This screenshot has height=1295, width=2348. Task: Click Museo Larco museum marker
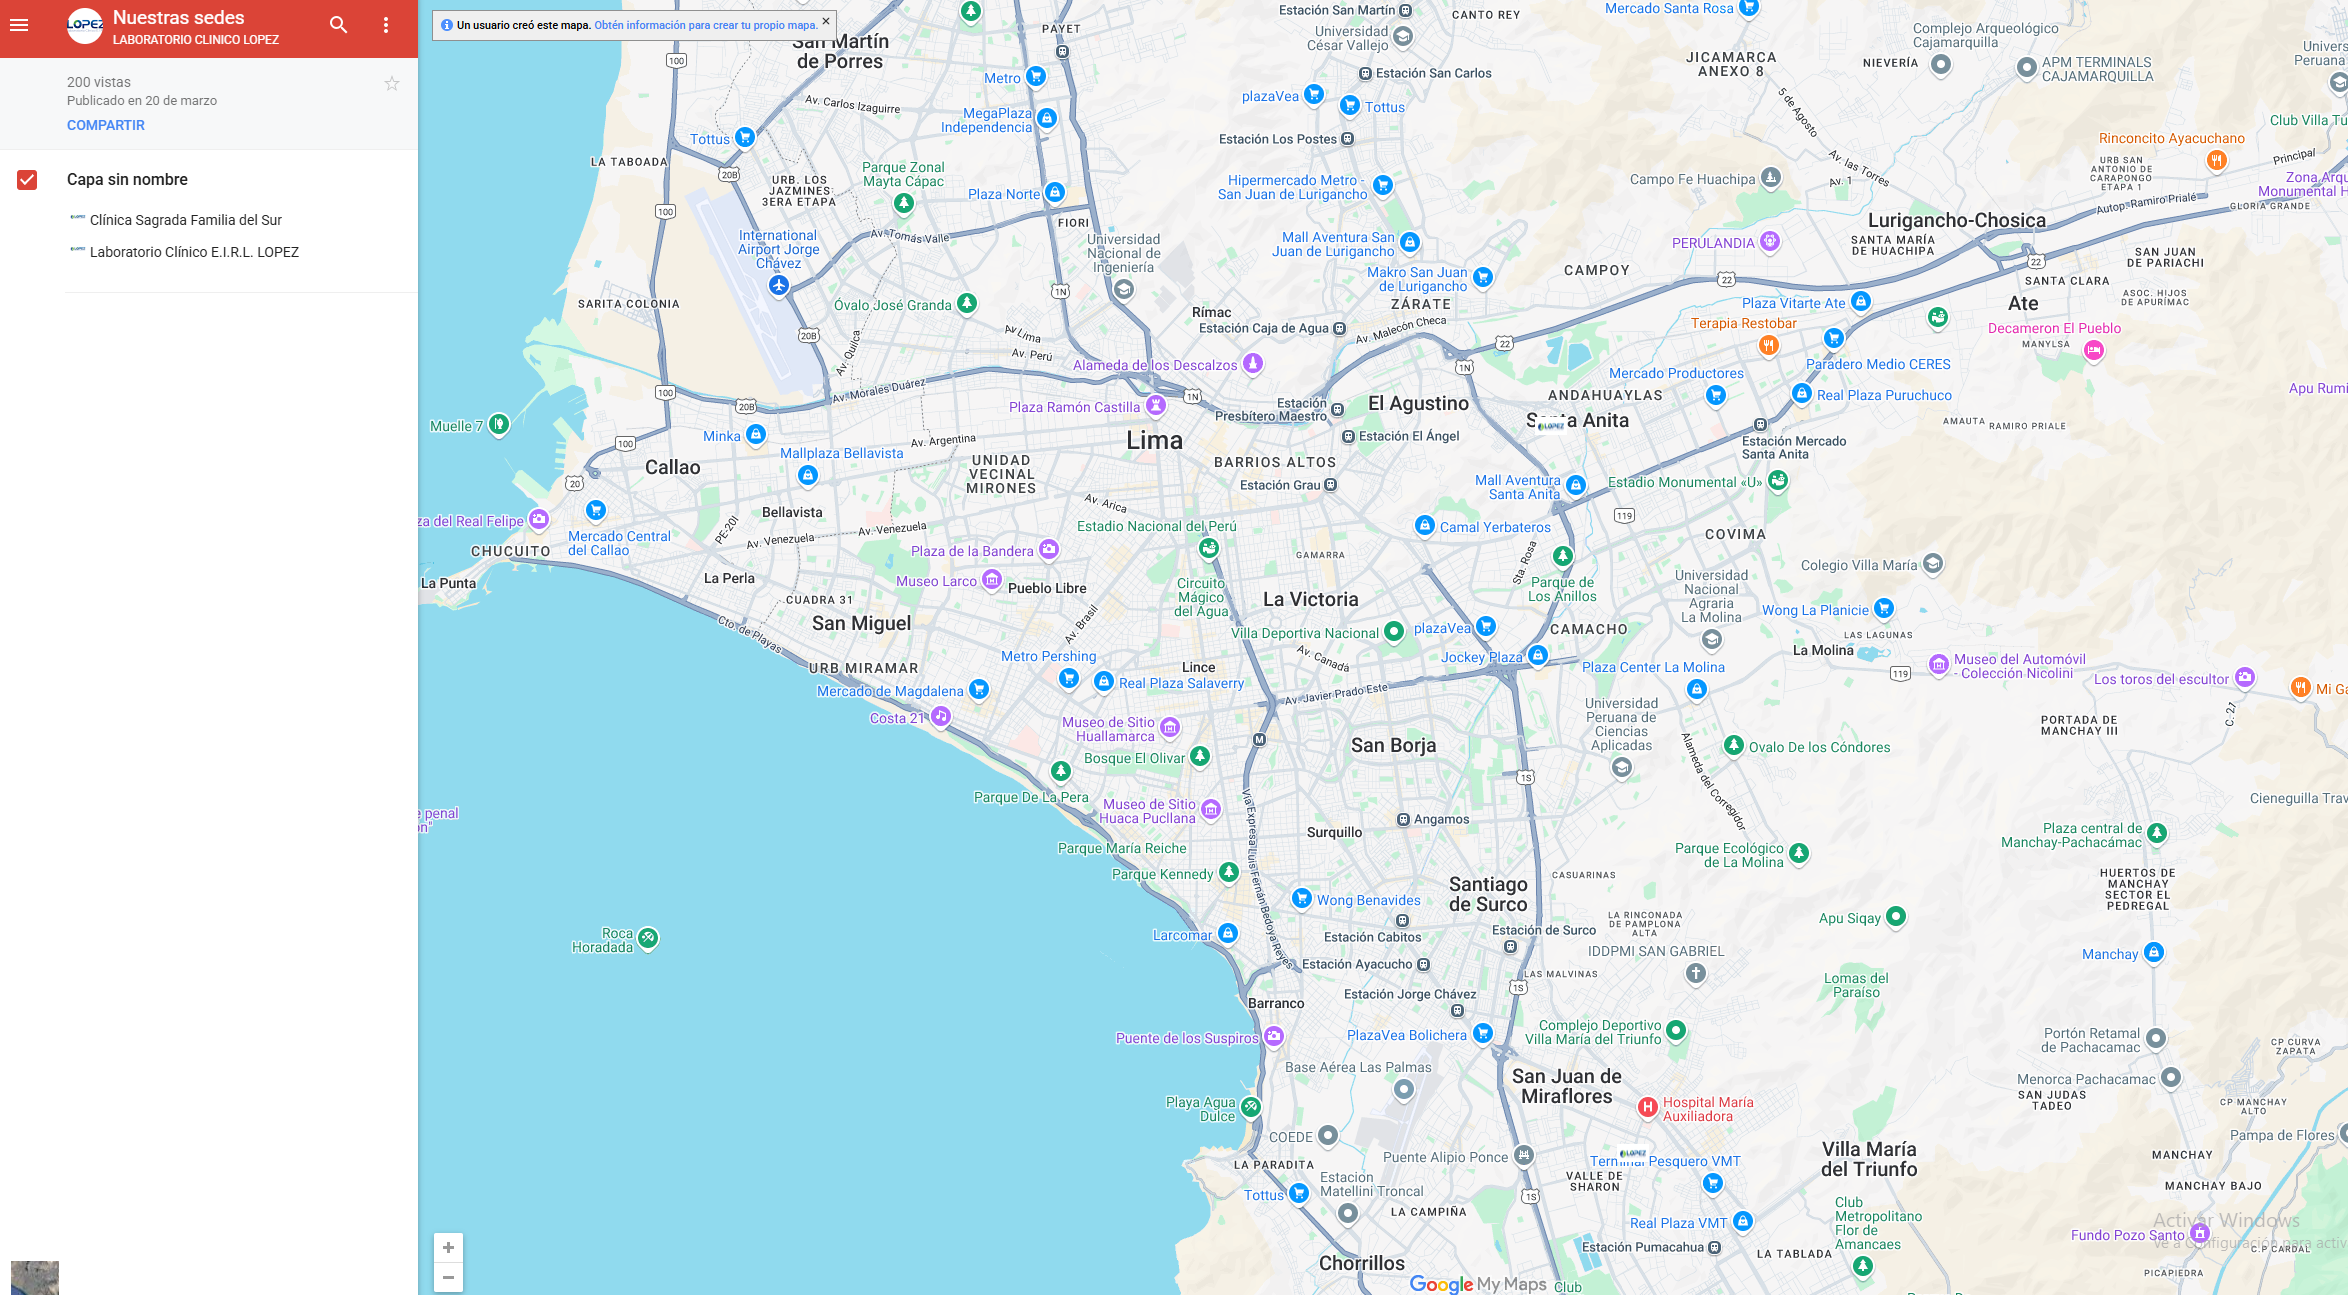point(991,579)
